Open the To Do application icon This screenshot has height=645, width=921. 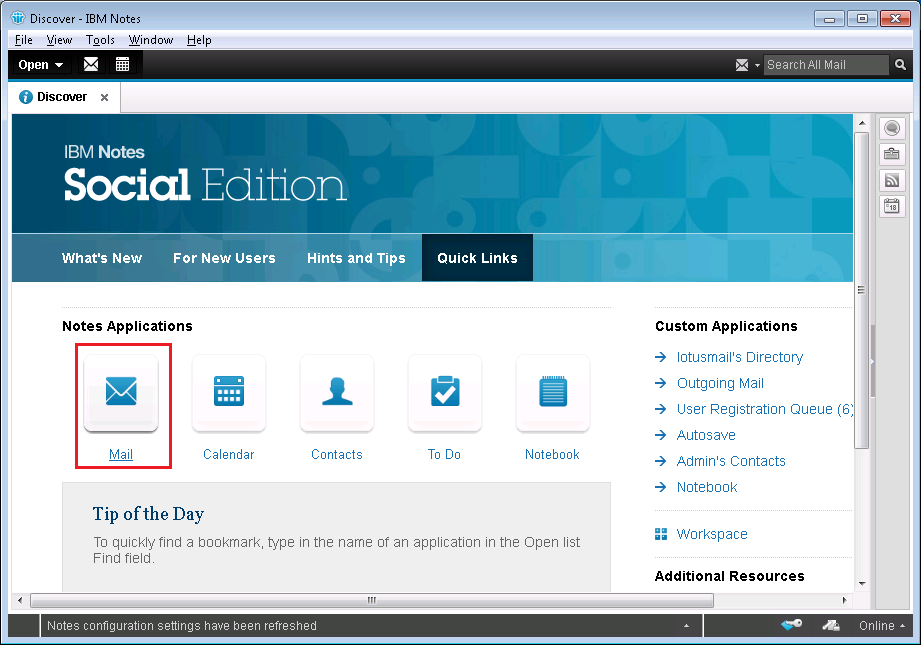445,392
